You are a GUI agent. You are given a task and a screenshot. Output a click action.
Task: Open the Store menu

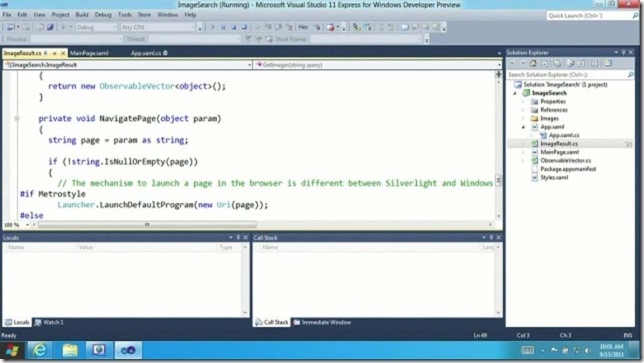tap(144, 15)
